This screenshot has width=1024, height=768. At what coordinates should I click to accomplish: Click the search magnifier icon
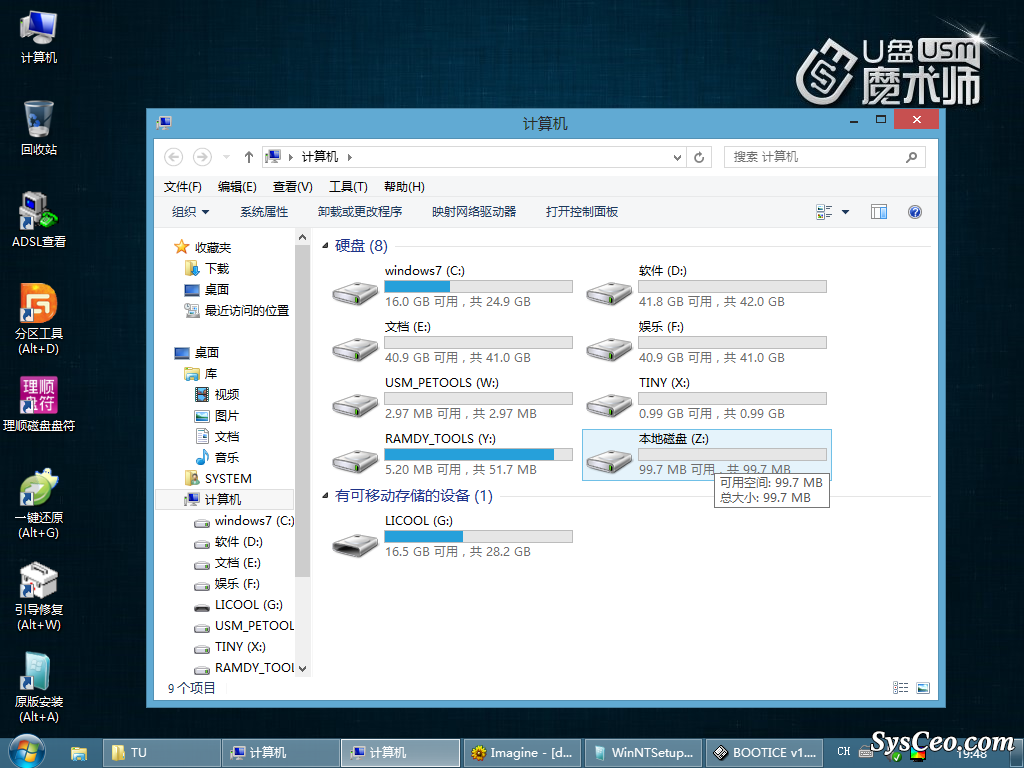click(x=912, y=157)
